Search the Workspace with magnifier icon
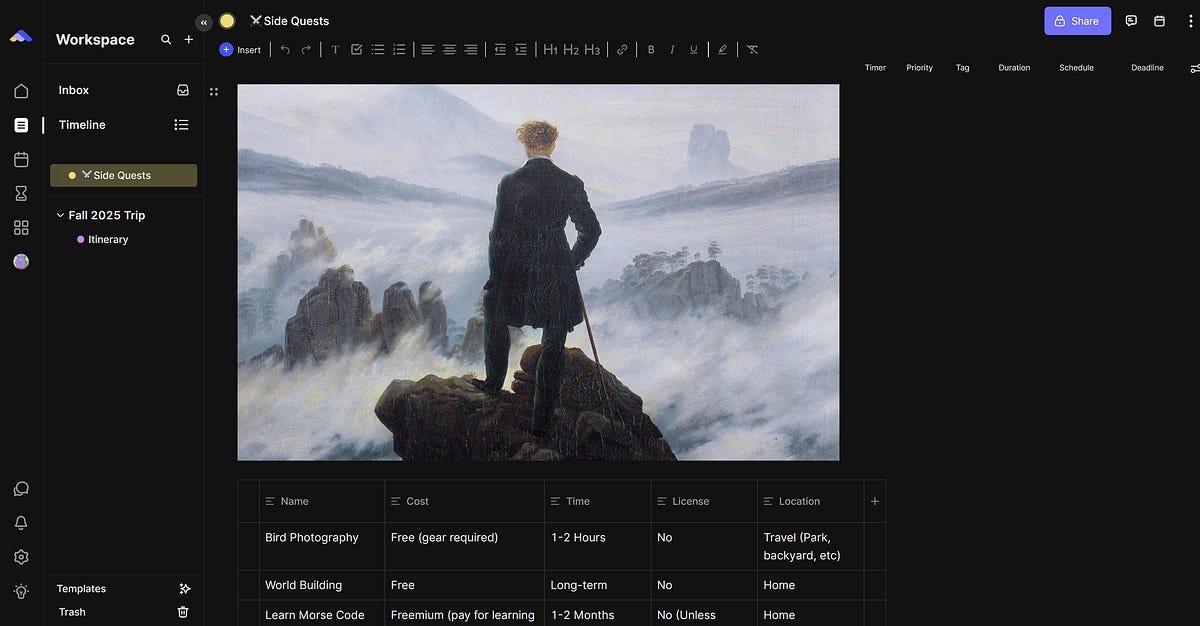 click(x=166, y=40)
